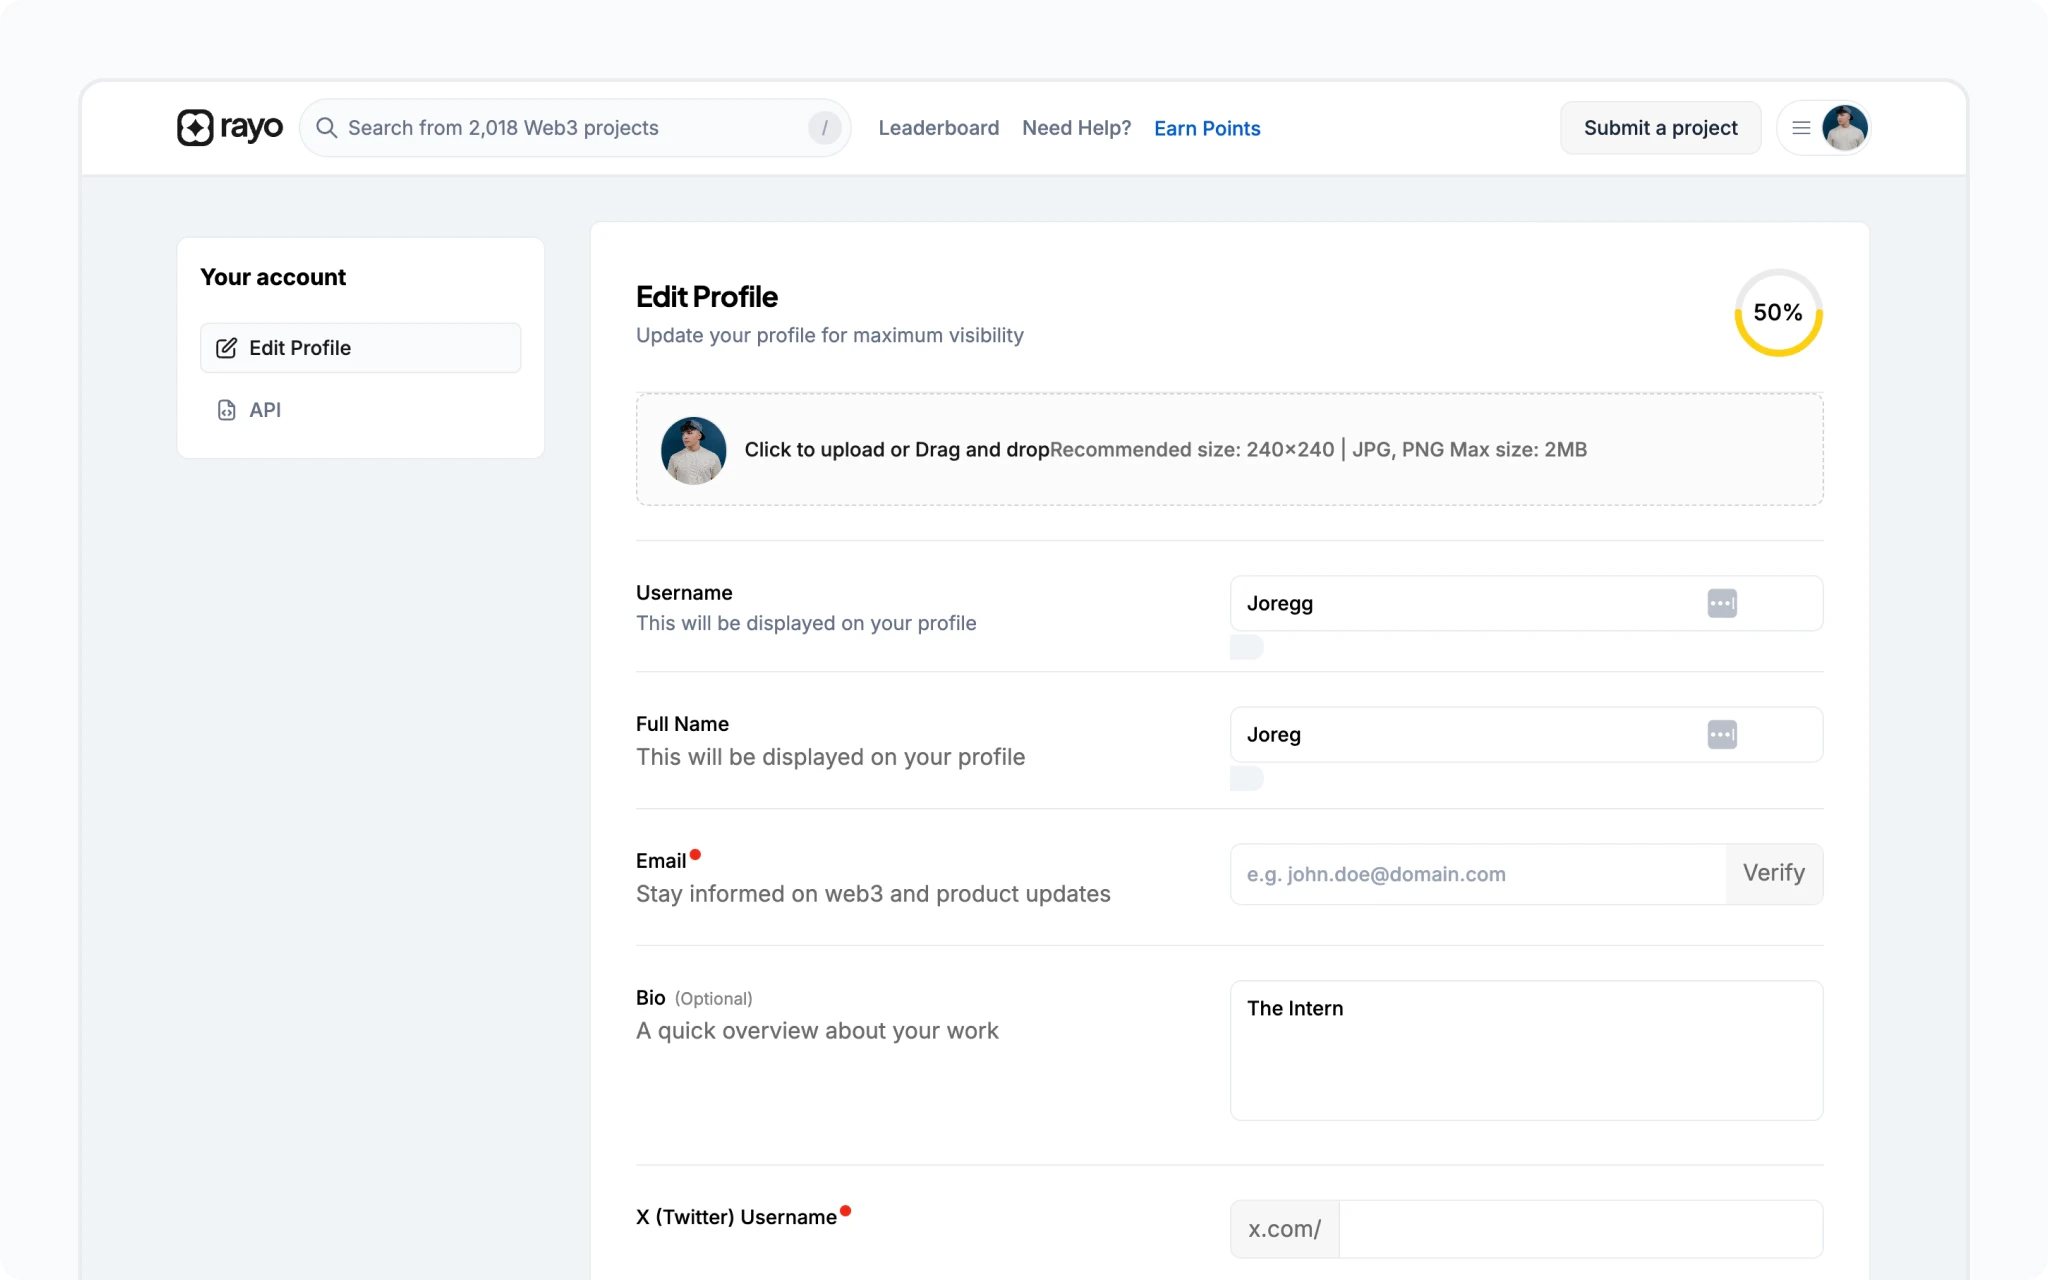Click the slash shortcut badge in search

point(824,128)
